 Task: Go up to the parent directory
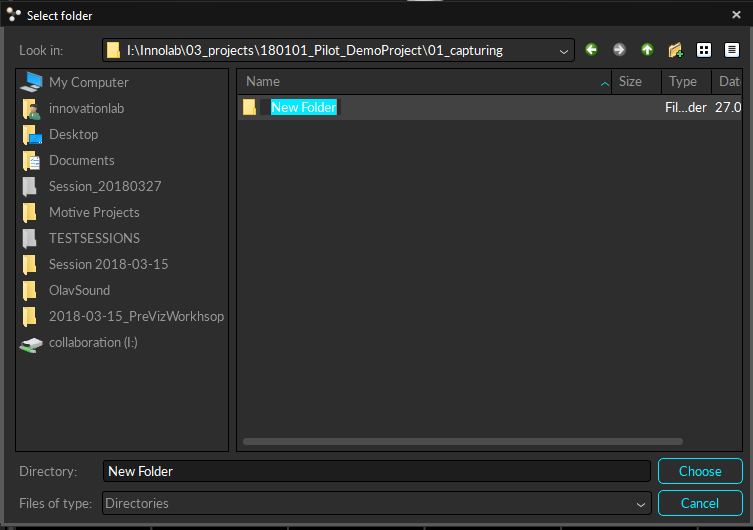[647, 50]
